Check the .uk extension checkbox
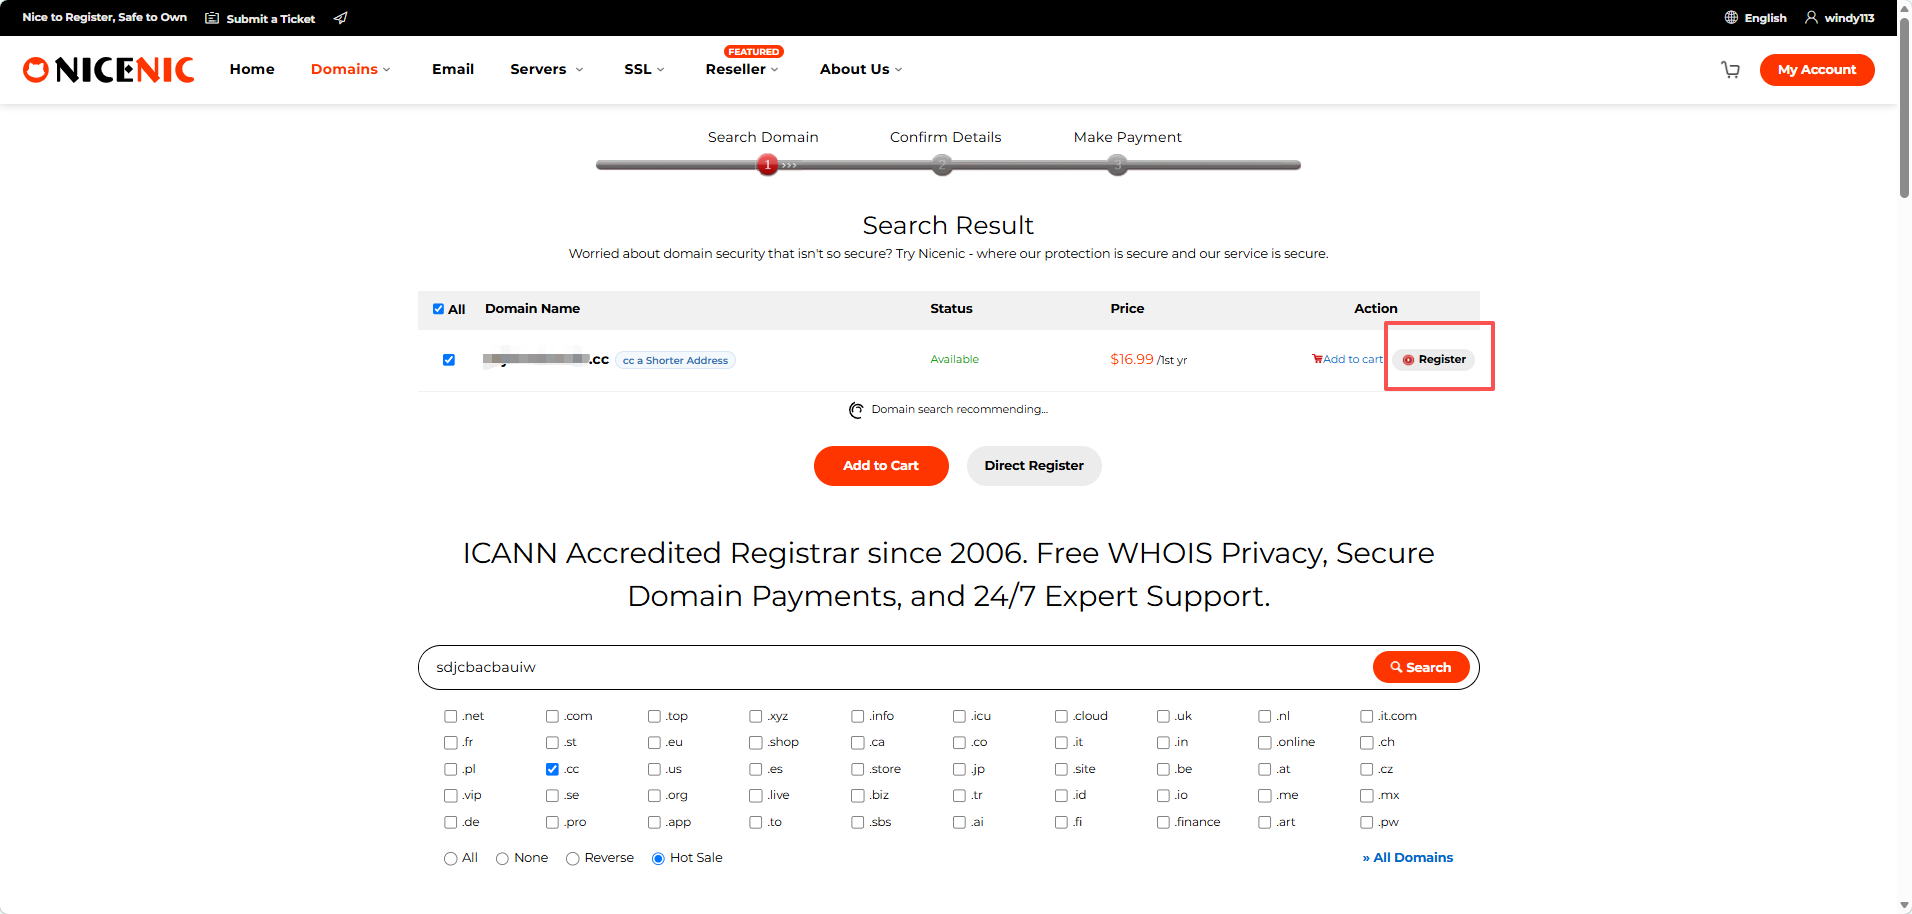1912x914 pixels. [x=1163, y=716]
